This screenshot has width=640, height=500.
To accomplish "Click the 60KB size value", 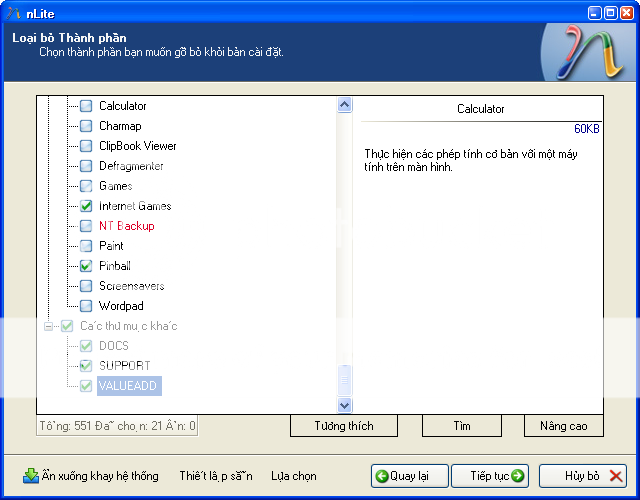I will click(x=587, y=129).
